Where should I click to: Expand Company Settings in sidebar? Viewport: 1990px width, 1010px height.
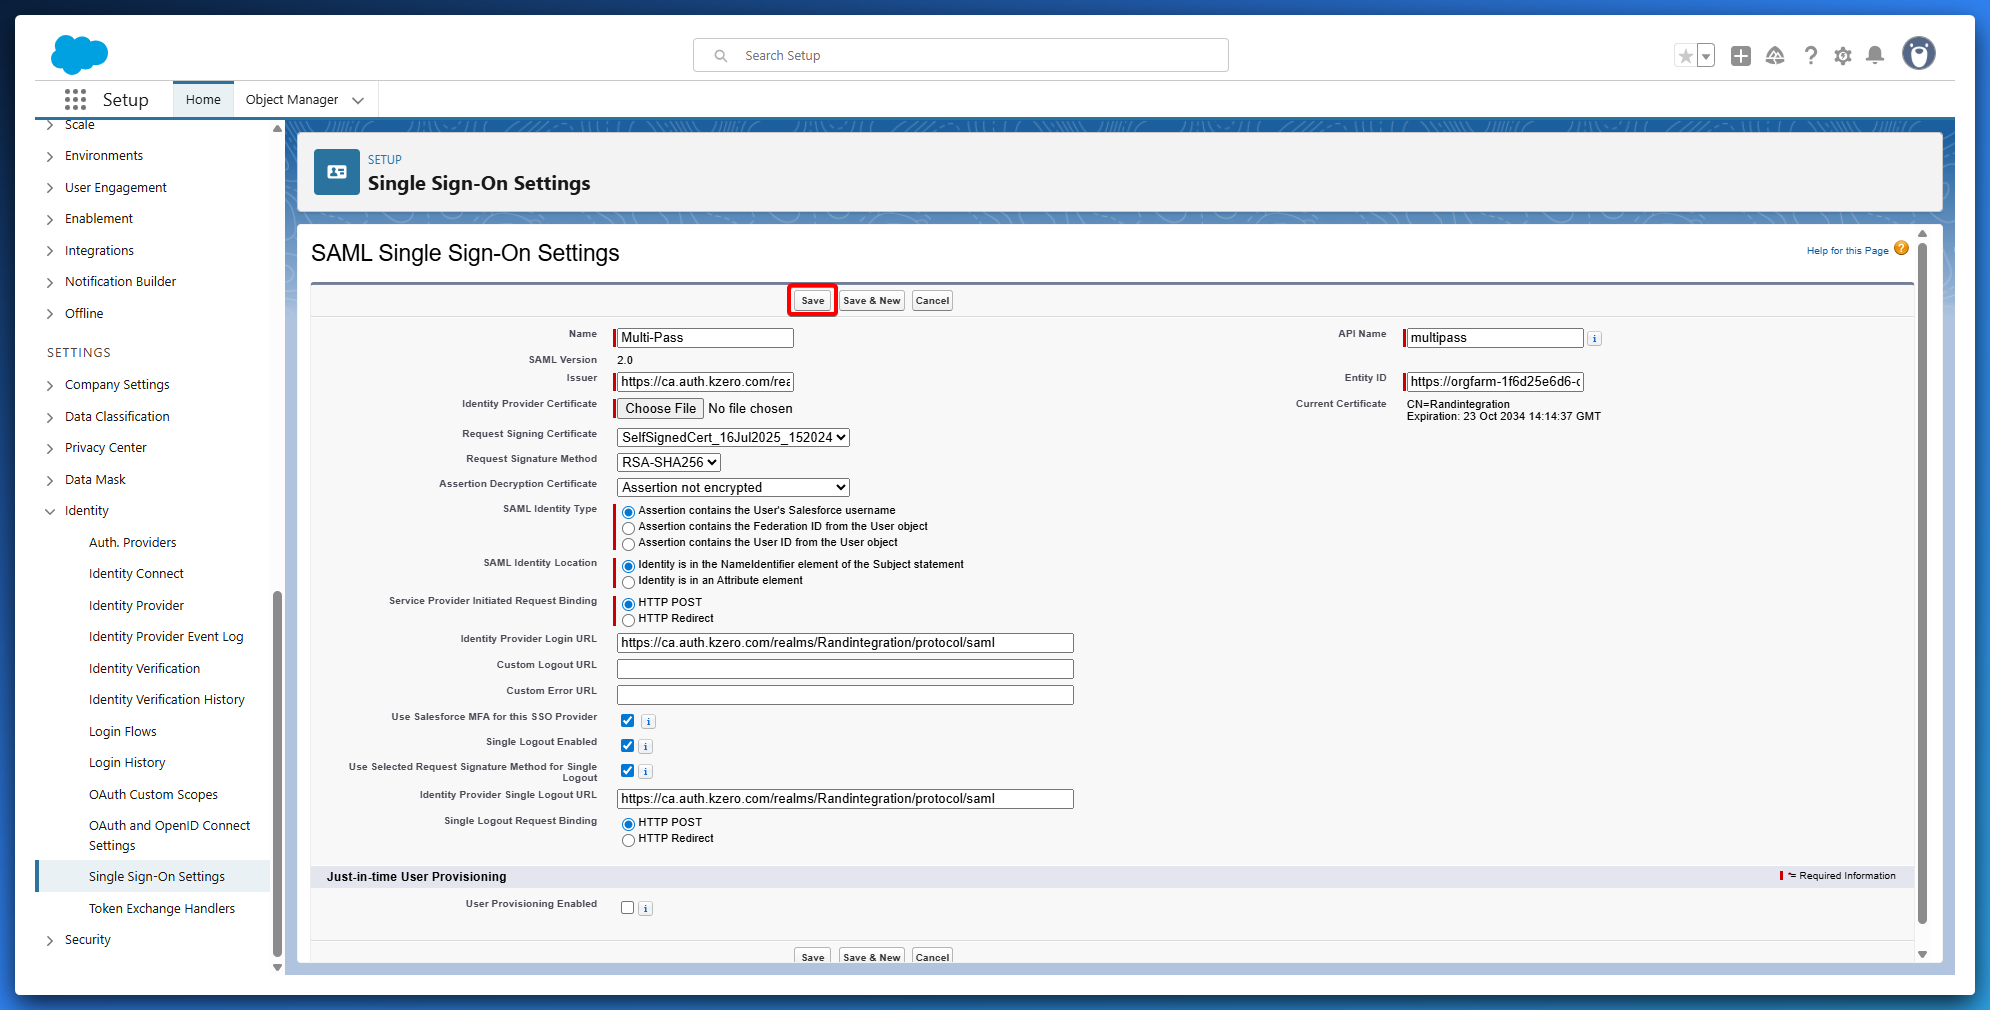coord(50,385)
